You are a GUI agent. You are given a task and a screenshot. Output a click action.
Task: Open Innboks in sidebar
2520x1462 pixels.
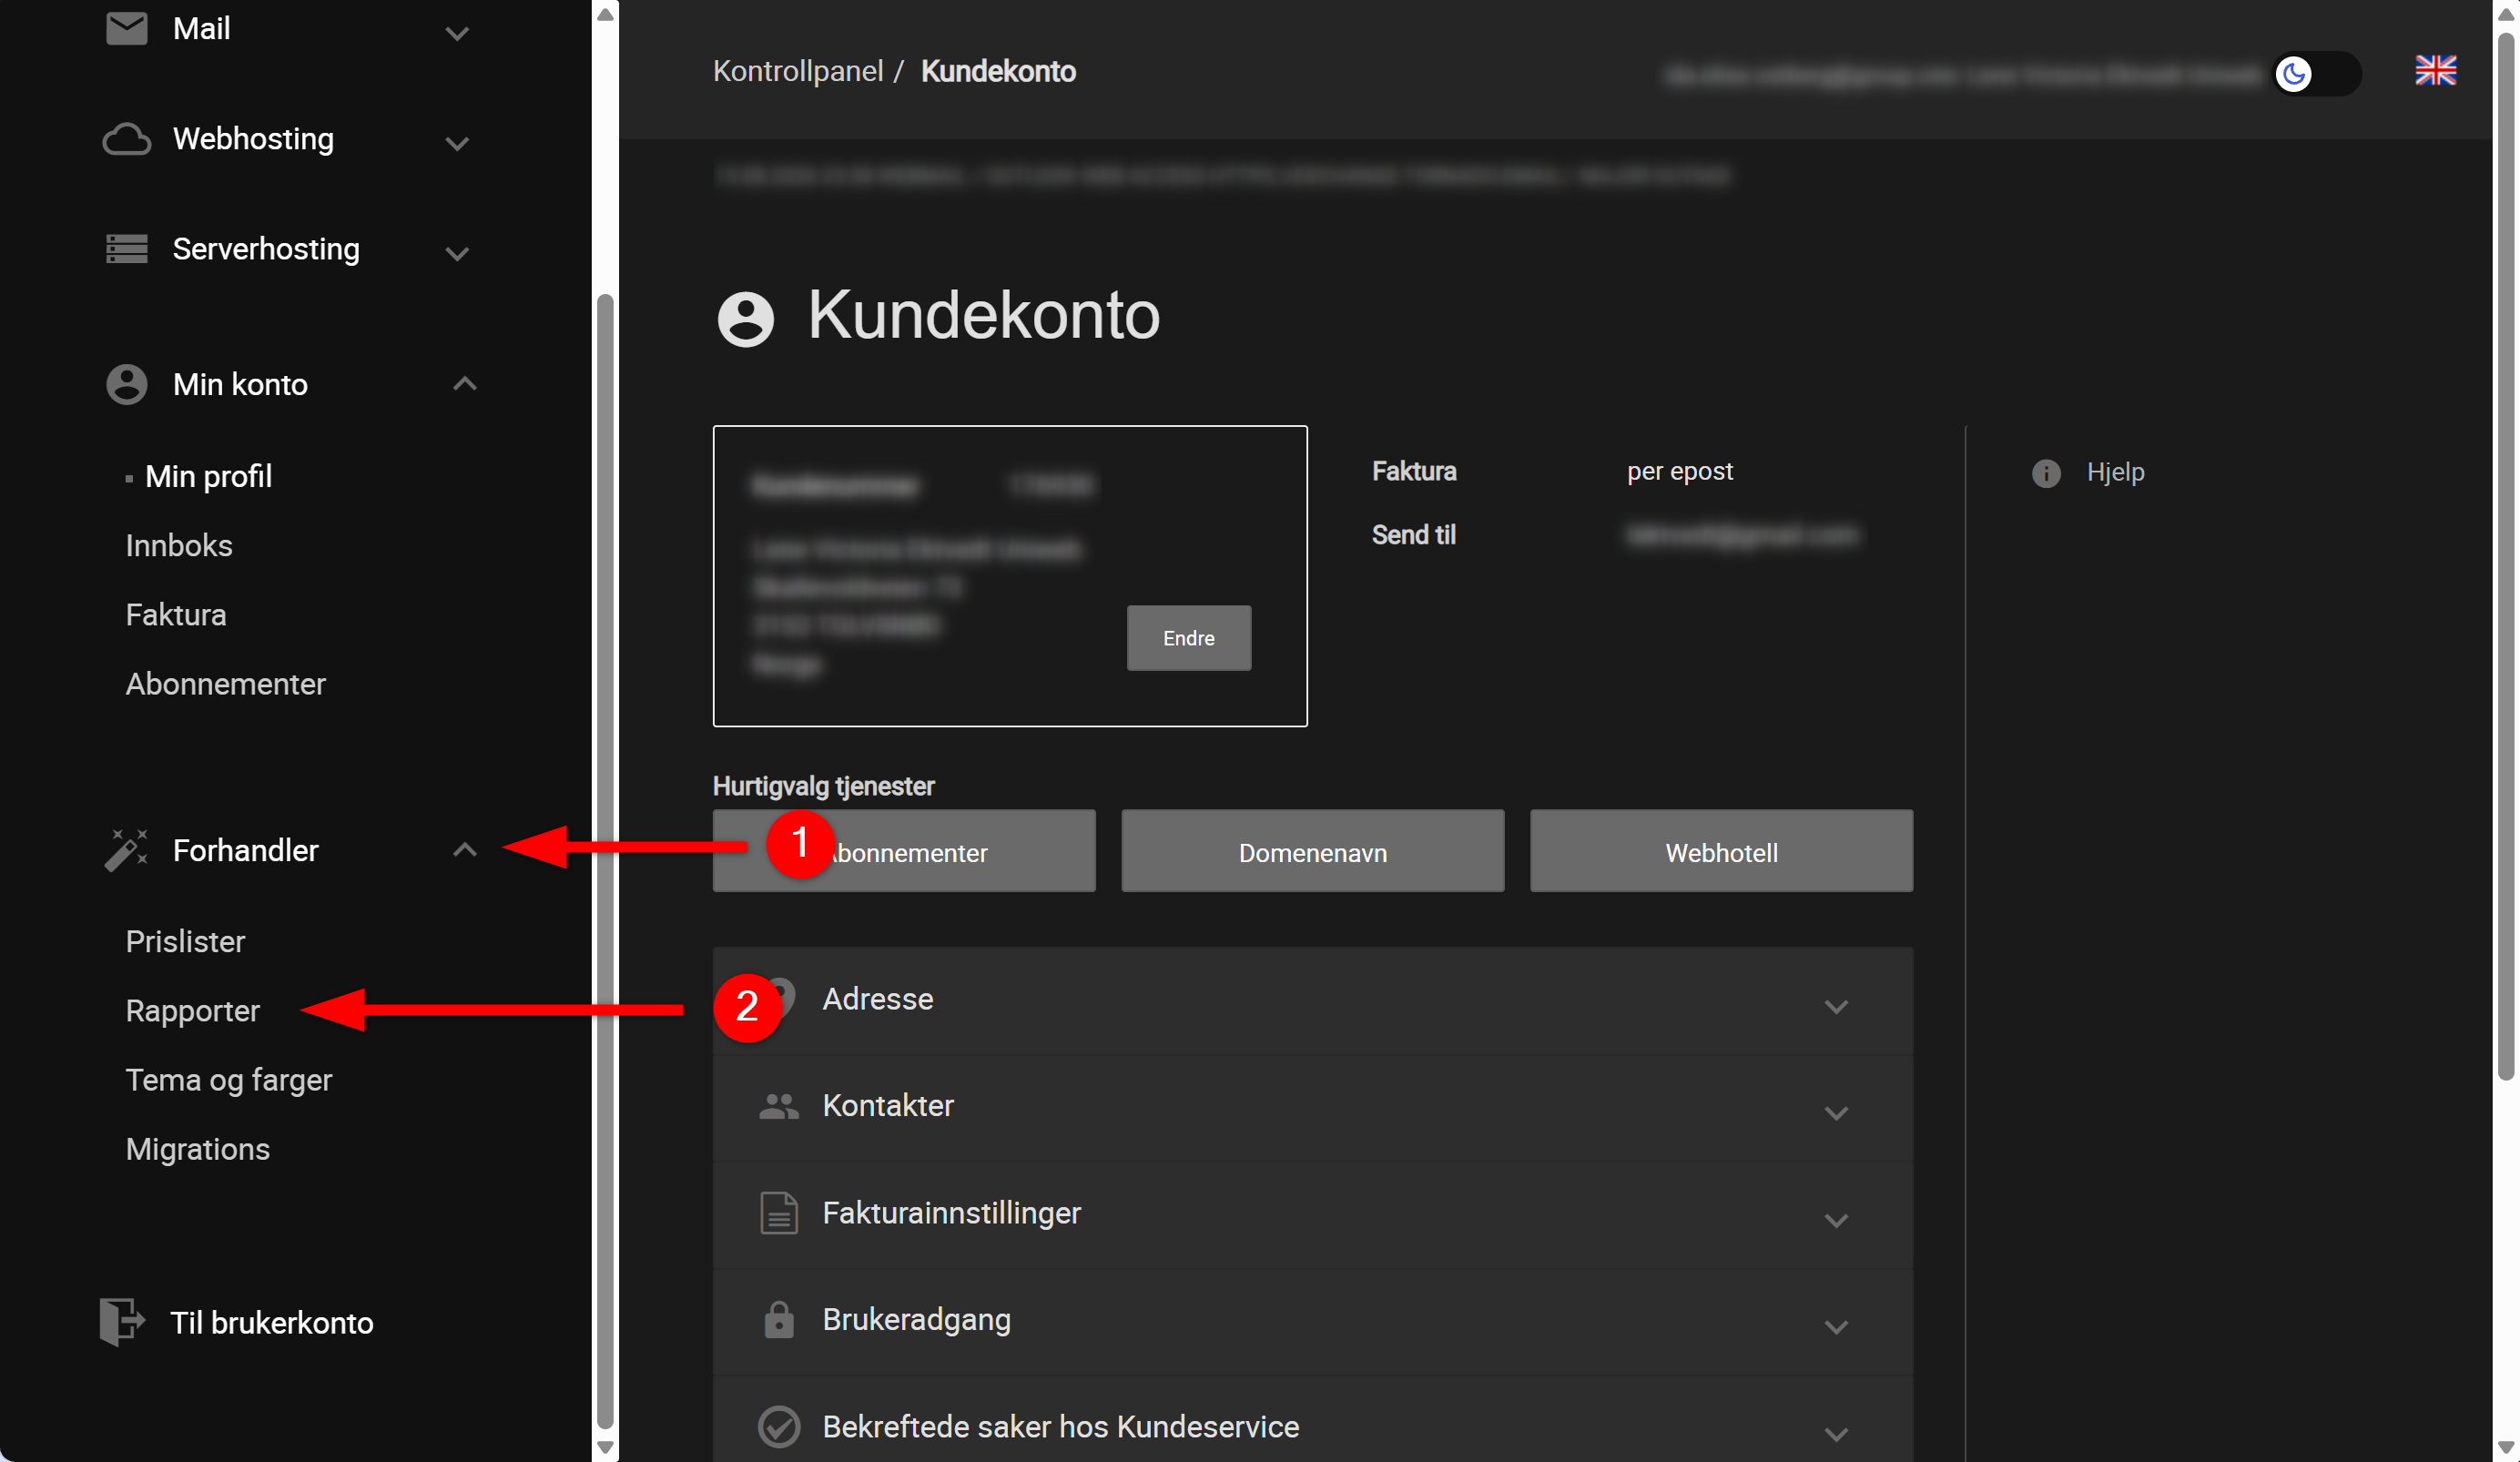[x=179, y=545]
